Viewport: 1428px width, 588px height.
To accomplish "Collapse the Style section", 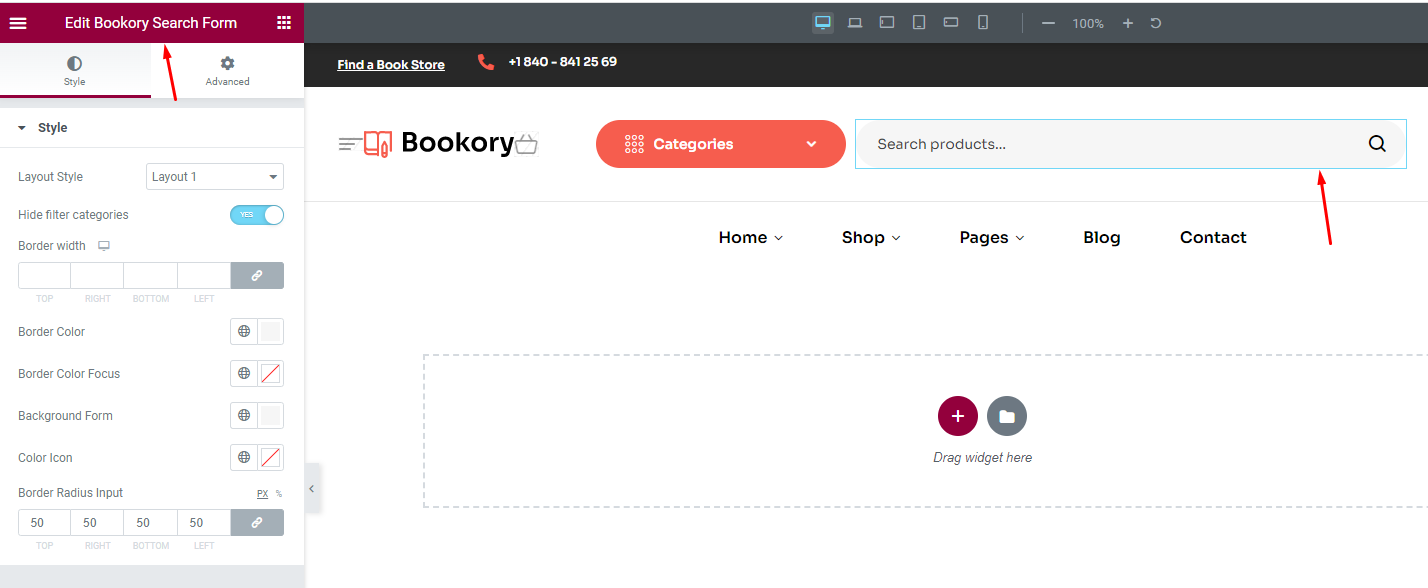I will [22, 128].
